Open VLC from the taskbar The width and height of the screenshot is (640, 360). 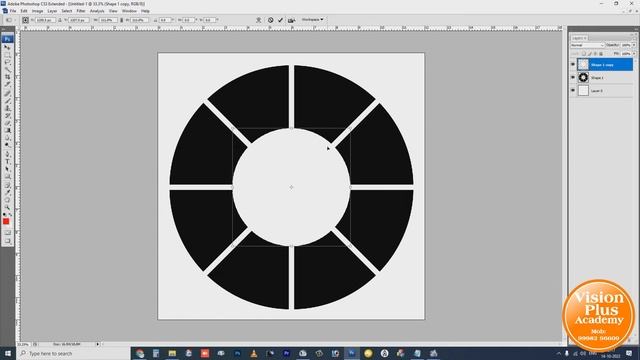253,353
